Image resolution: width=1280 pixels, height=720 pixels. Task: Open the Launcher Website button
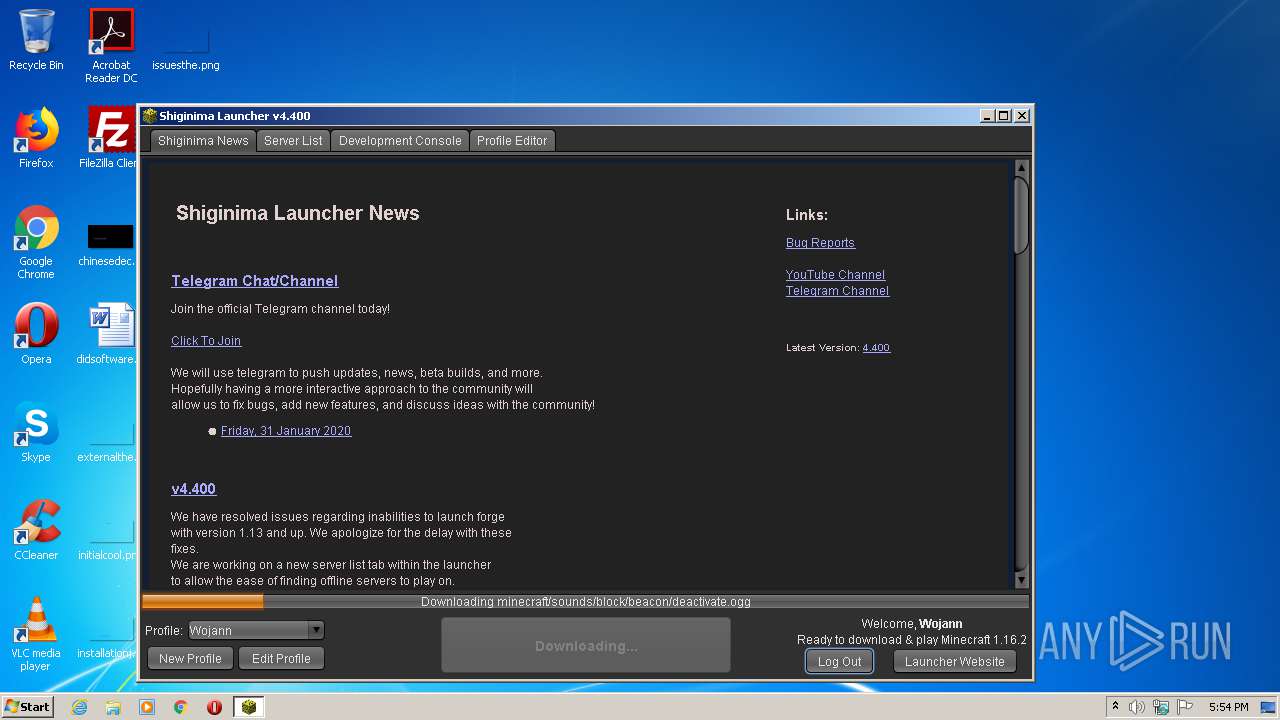955,661
